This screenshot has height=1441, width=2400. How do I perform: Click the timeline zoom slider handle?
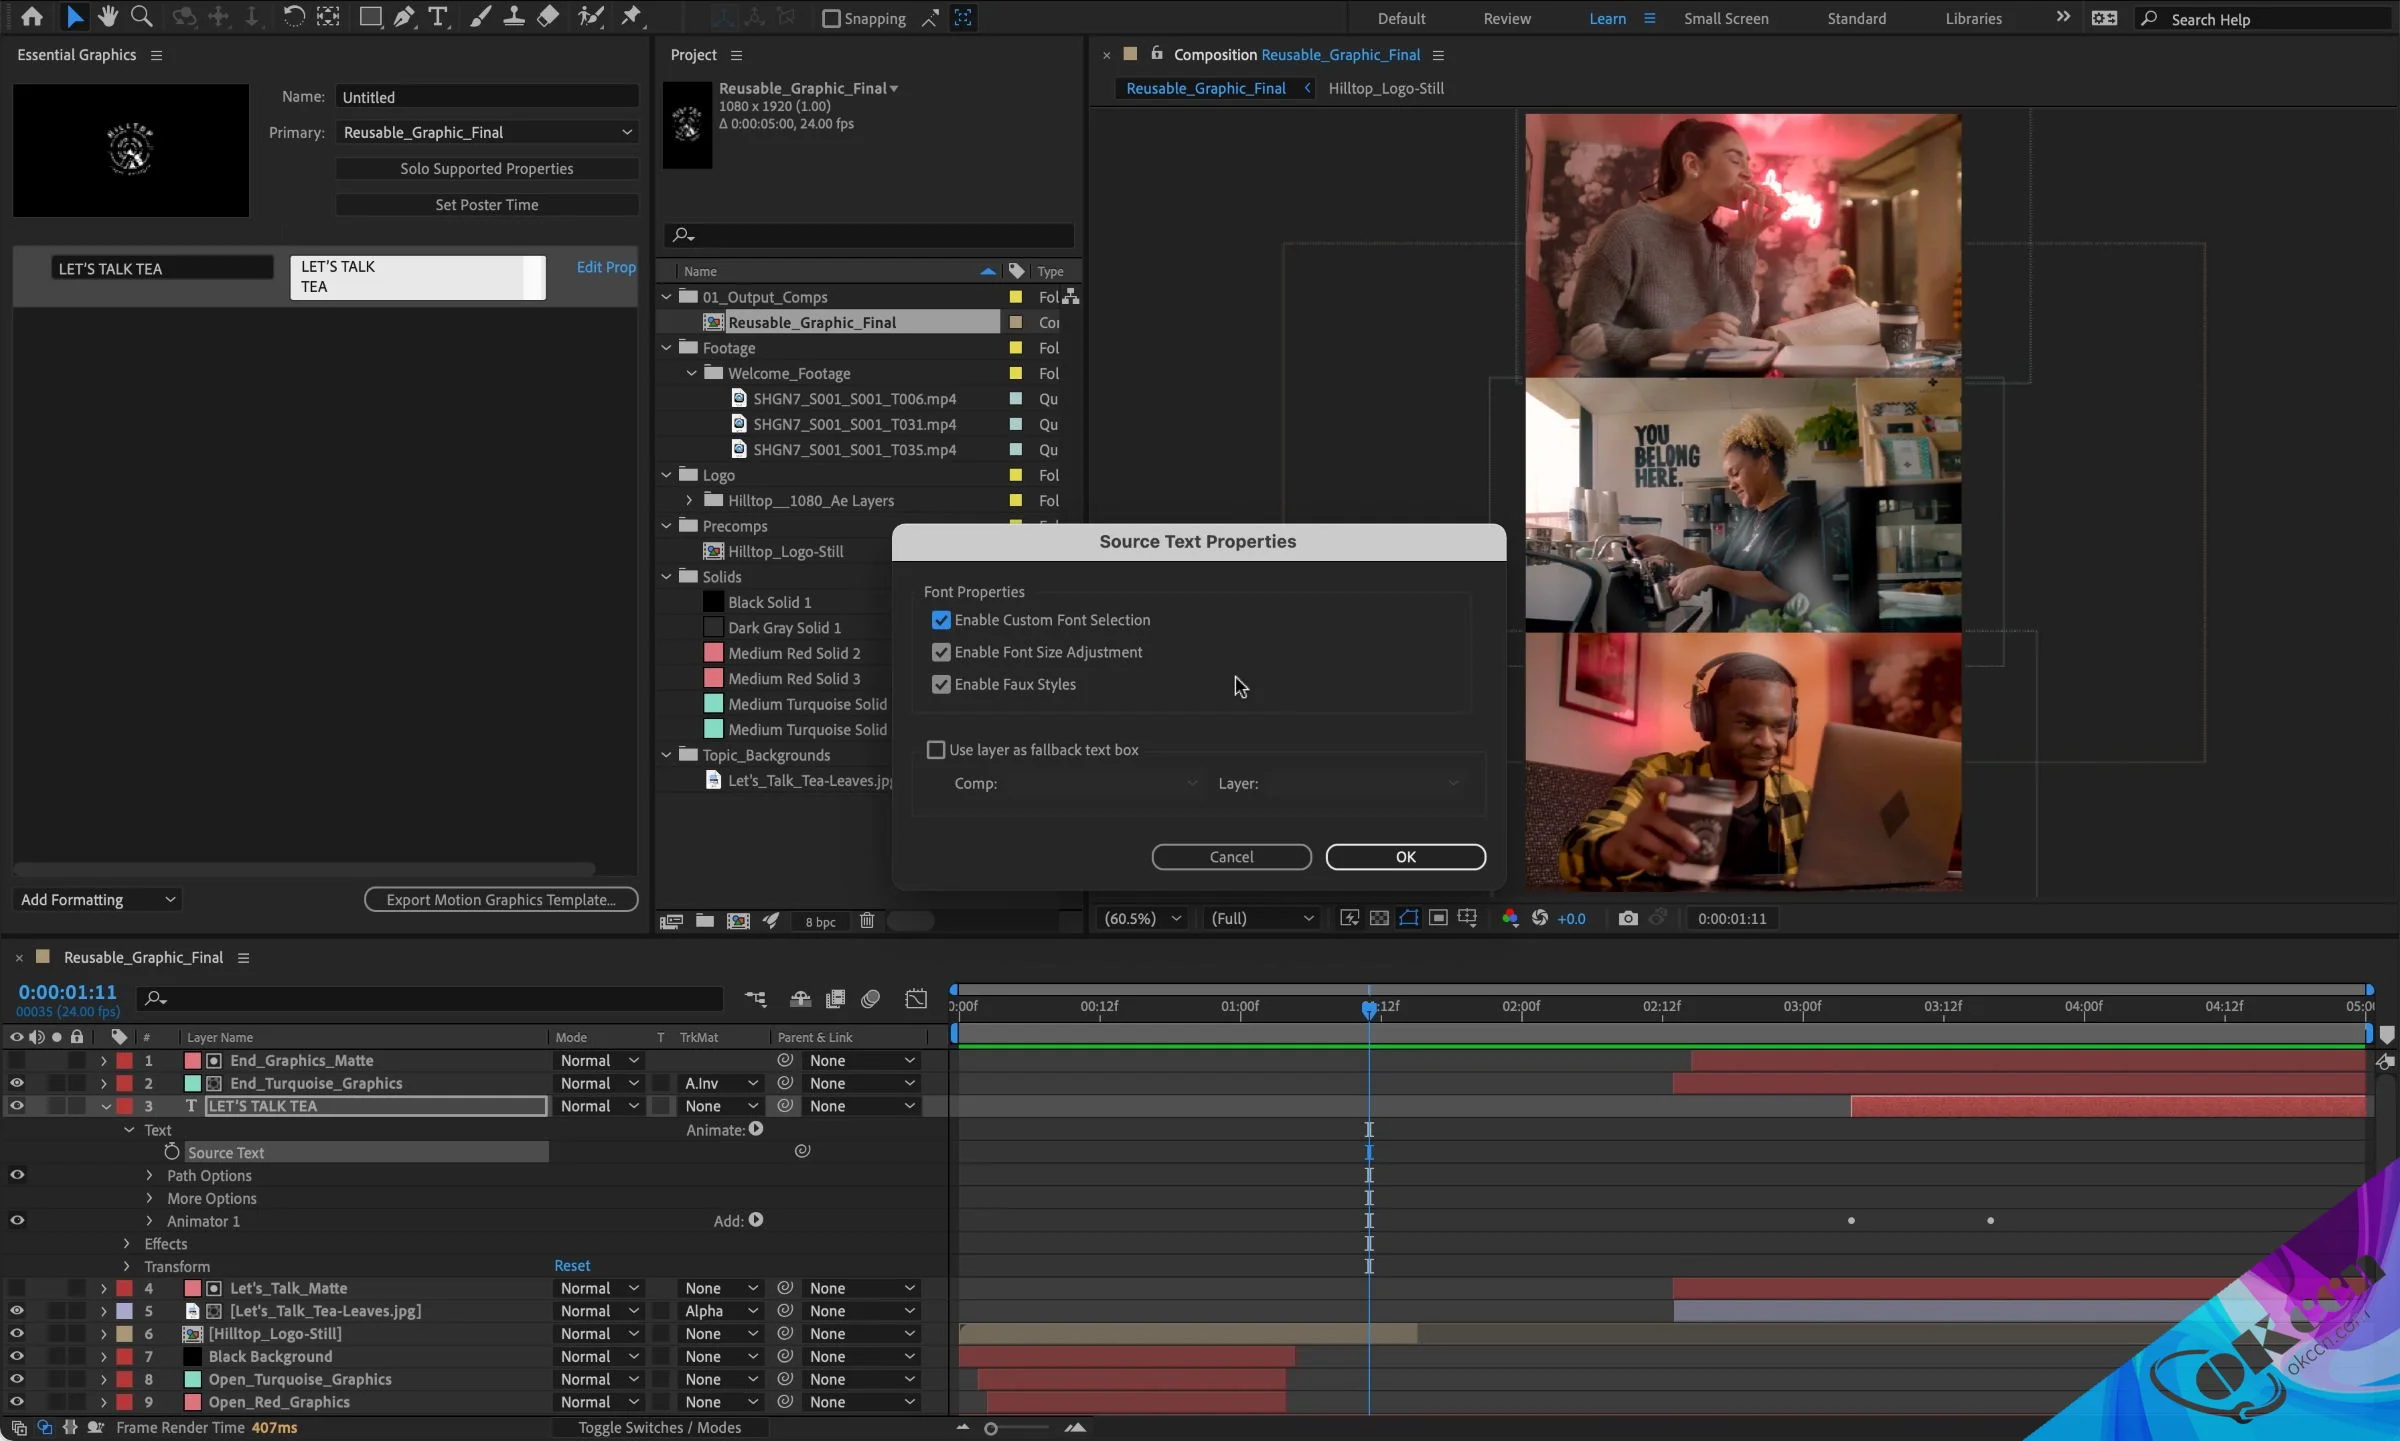coord(991,1428)
